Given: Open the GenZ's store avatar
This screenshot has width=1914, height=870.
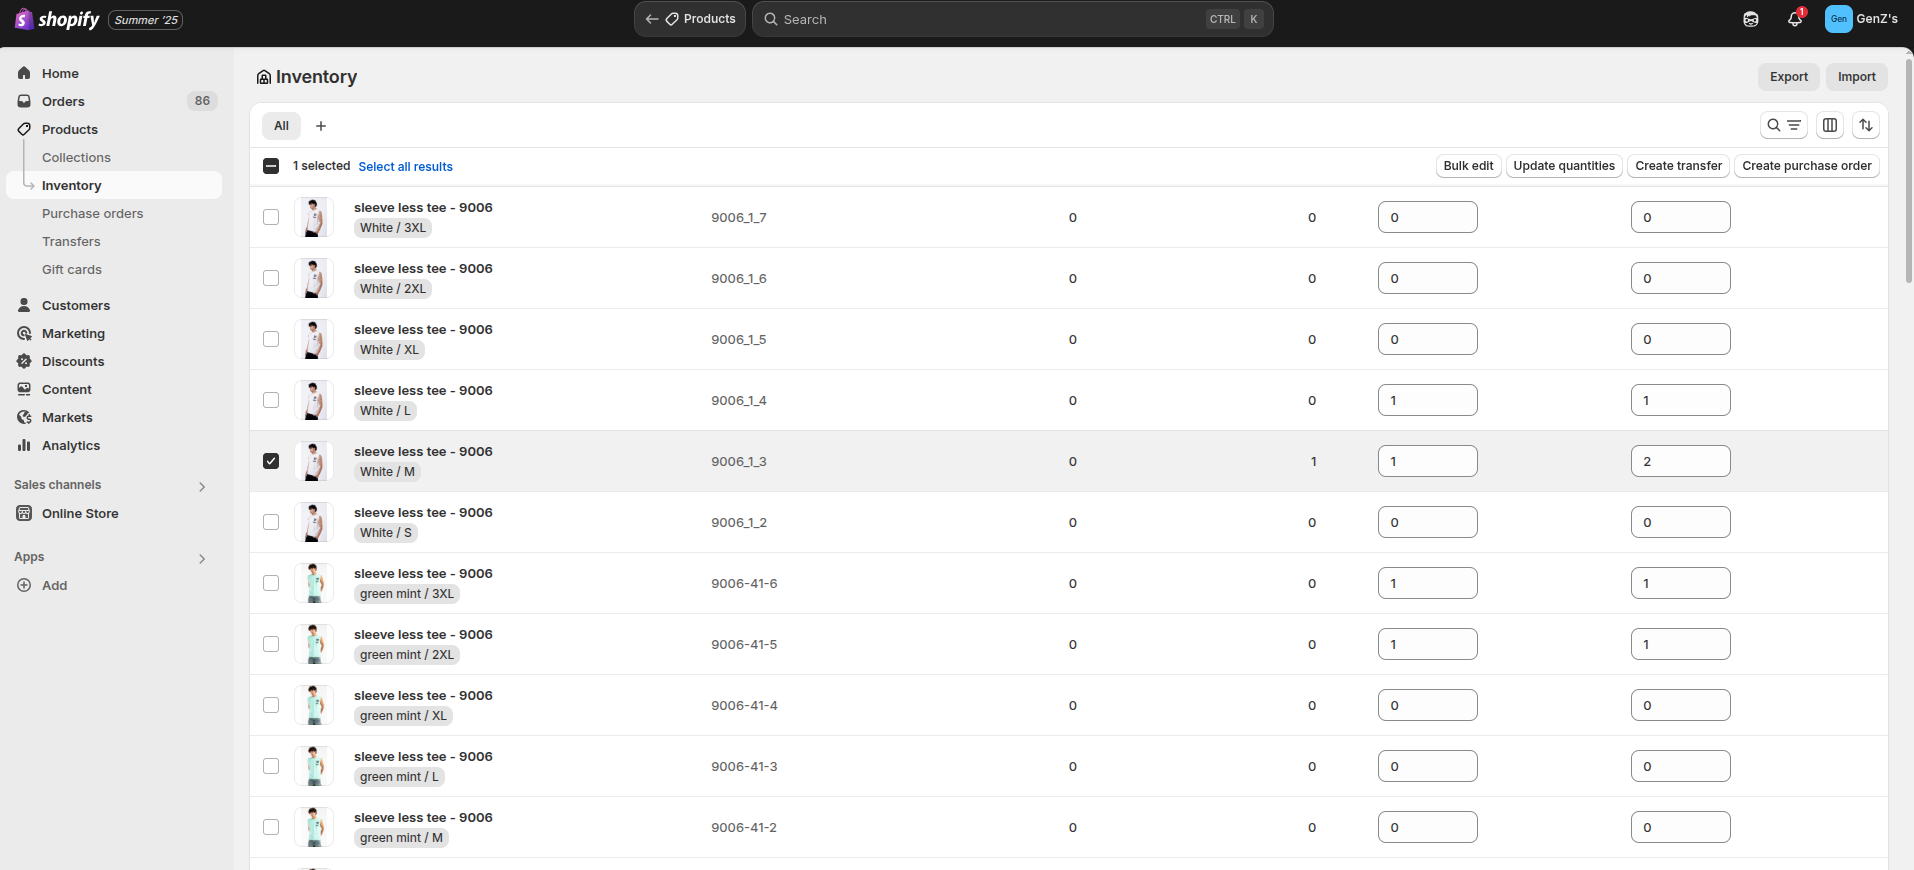Looking at the screenshot, I should 1838,19.
